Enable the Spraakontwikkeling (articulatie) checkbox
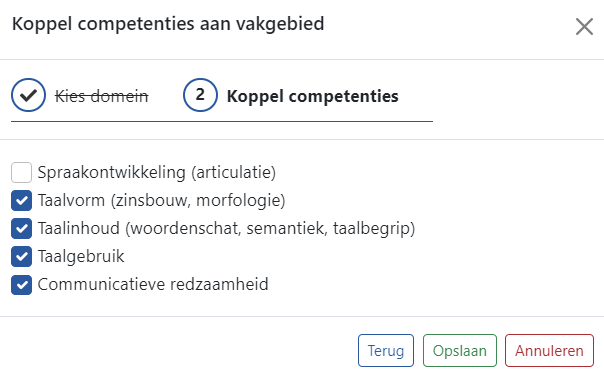The image size is (604, 376). point(22,172)
